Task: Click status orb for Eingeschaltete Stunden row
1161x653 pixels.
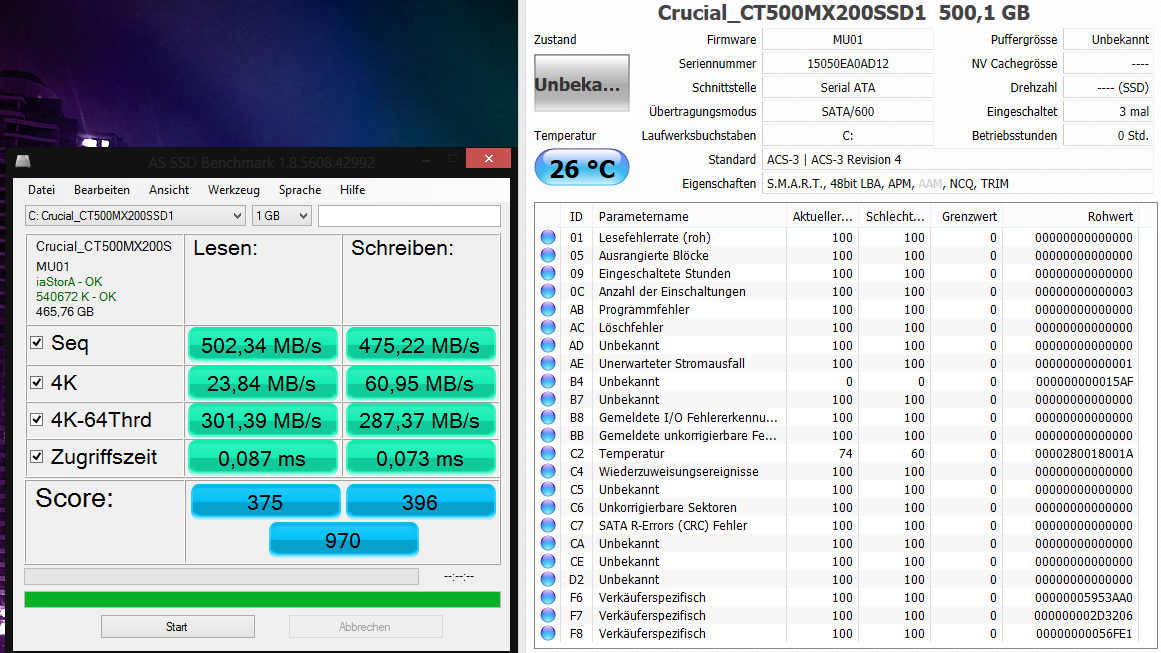Action: point(548,272)
